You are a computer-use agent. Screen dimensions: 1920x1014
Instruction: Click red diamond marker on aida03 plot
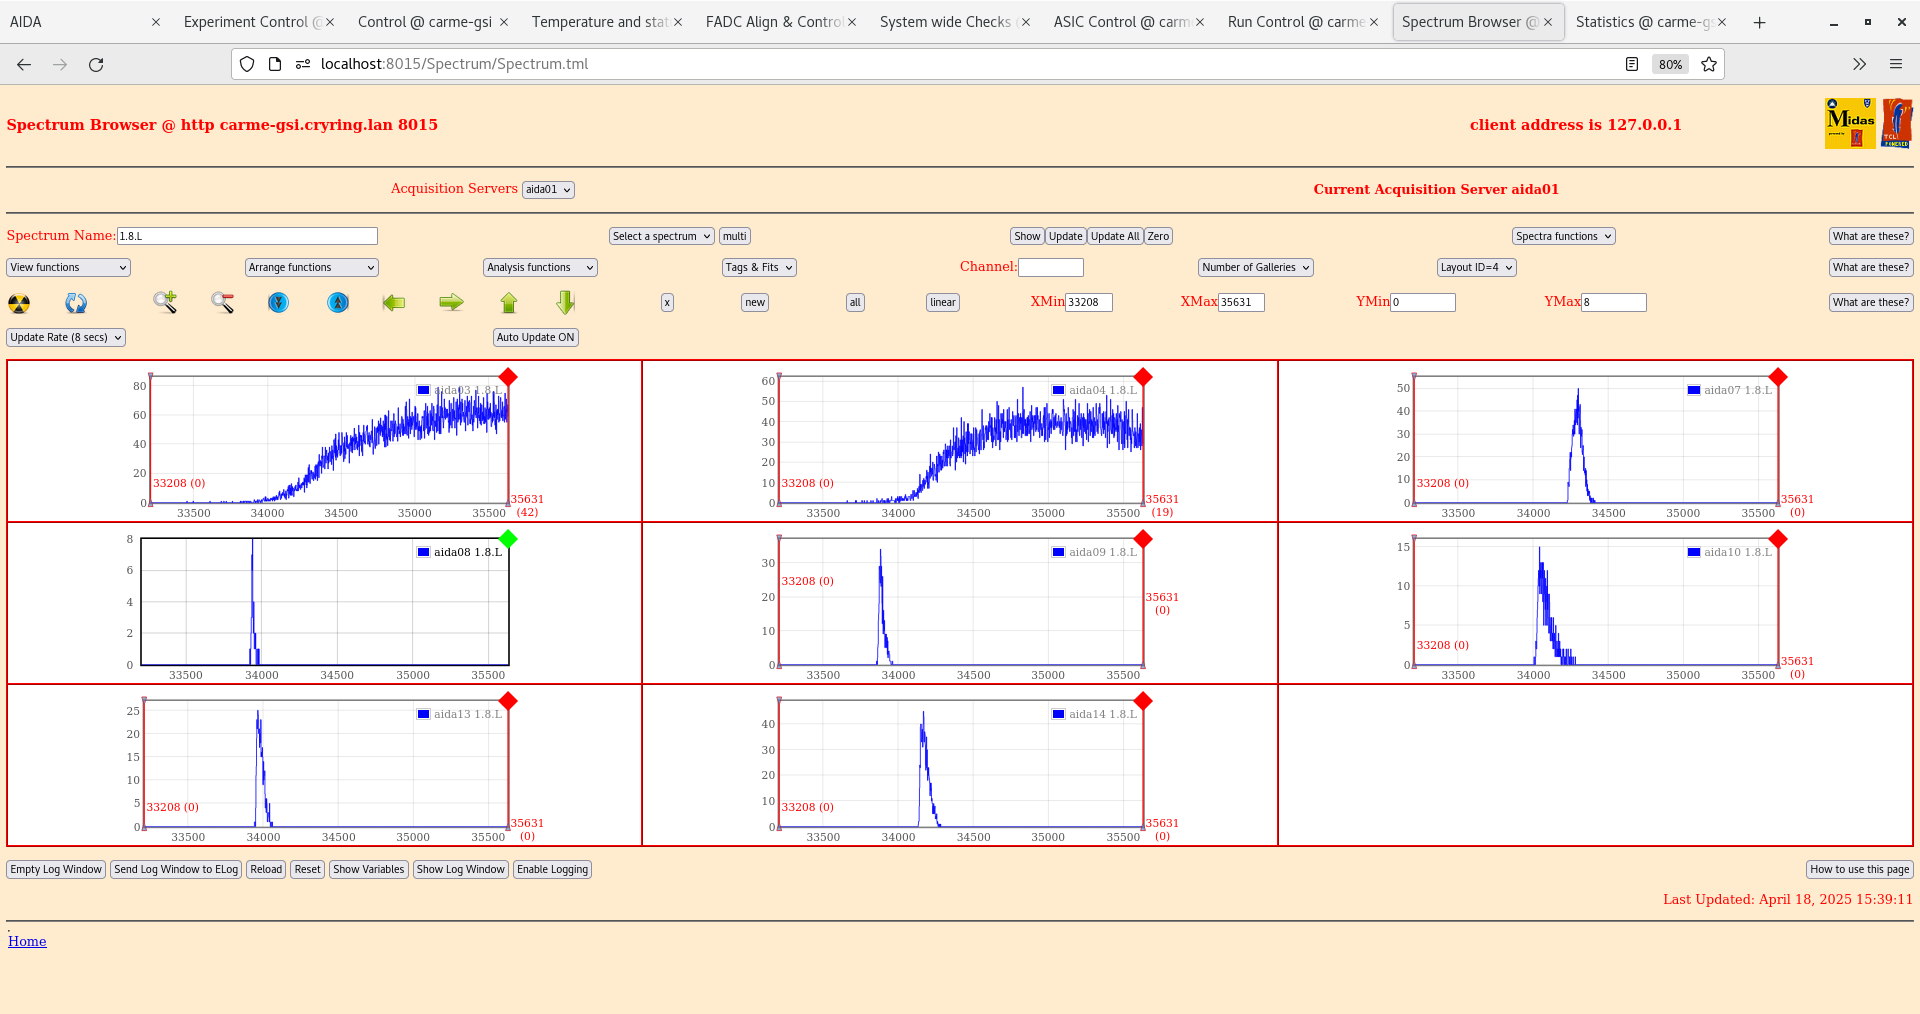(508, 377)
